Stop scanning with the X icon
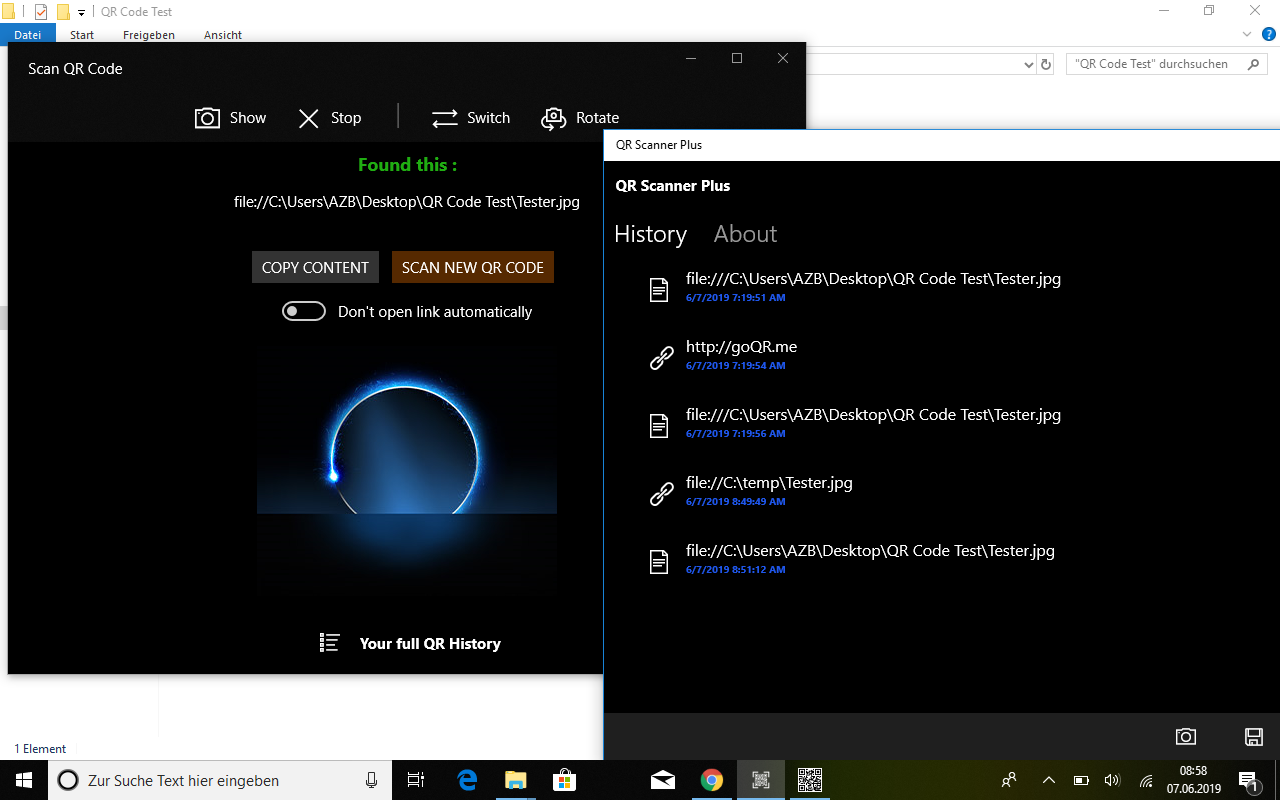This screenshot has width=1280, height=800. point(309,118)
